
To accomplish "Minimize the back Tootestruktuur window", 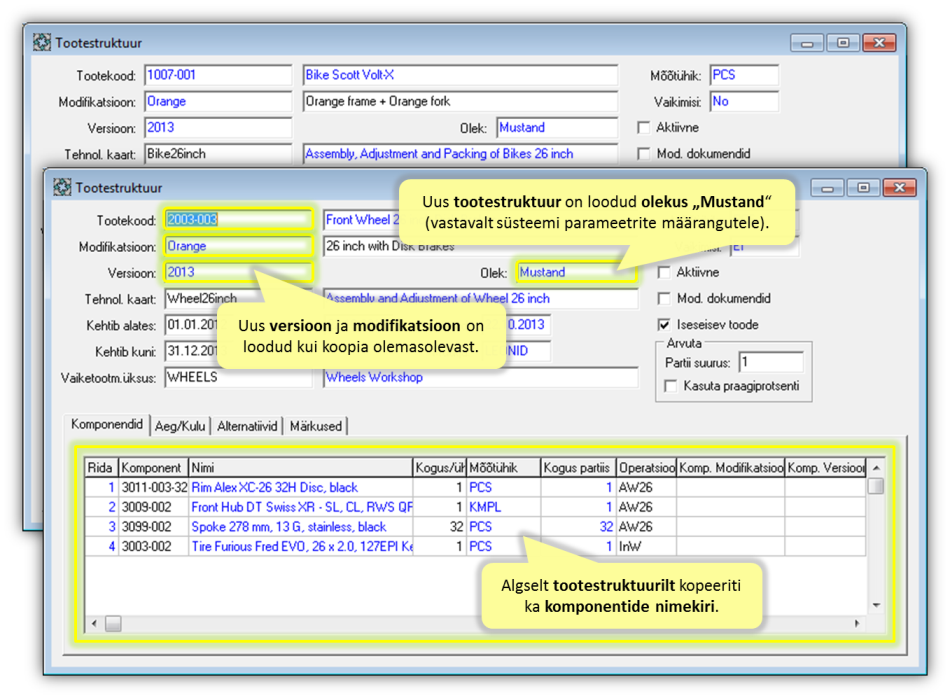I will 806,43.
